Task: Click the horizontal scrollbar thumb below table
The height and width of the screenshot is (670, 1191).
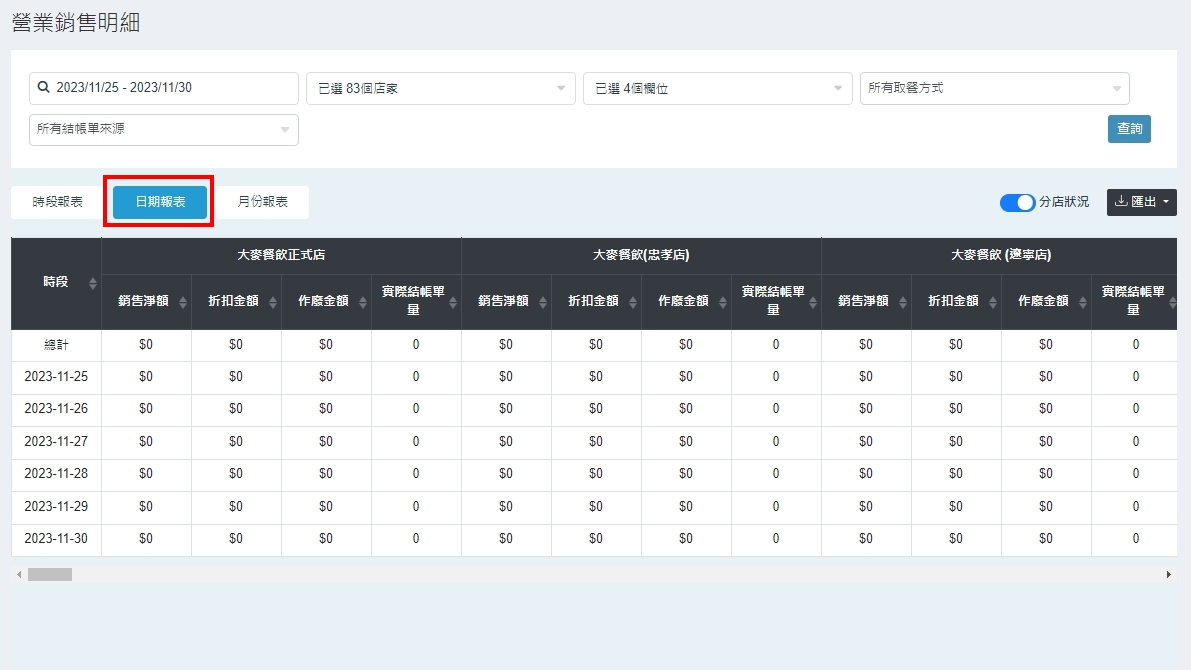Action: (x=50, y=575)
